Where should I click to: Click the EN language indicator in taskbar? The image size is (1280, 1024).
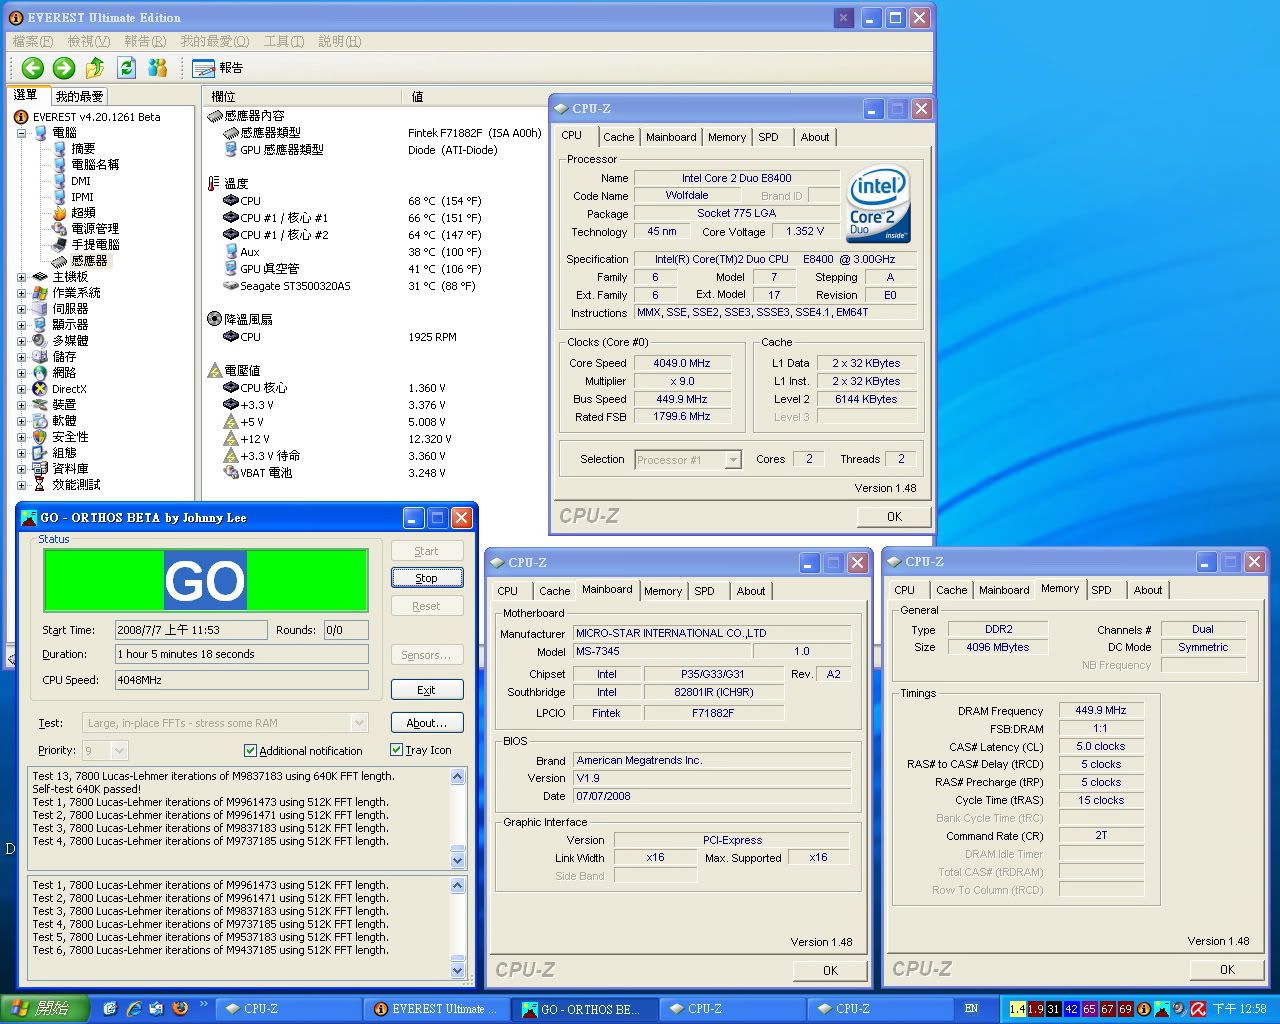point(971,1009)
